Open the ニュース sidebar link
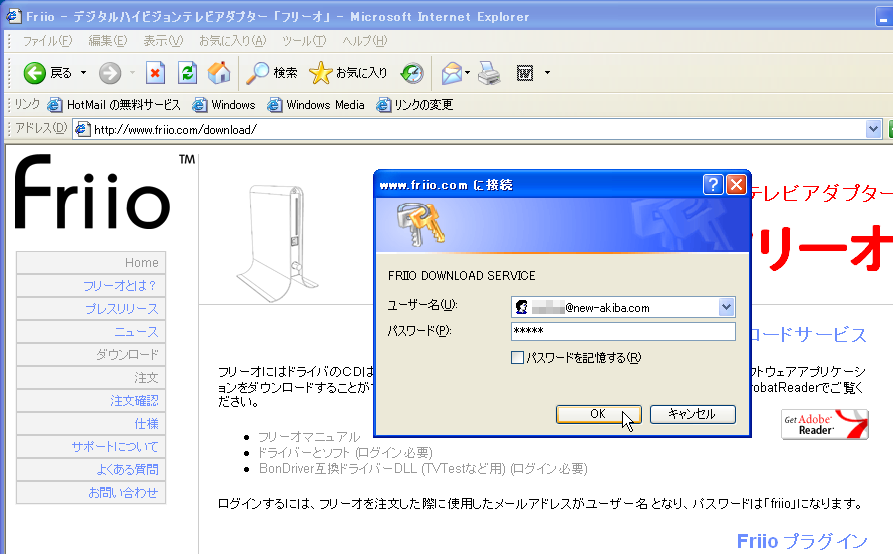Viewport: 893px width, 554px height. [x=91, y=331]
